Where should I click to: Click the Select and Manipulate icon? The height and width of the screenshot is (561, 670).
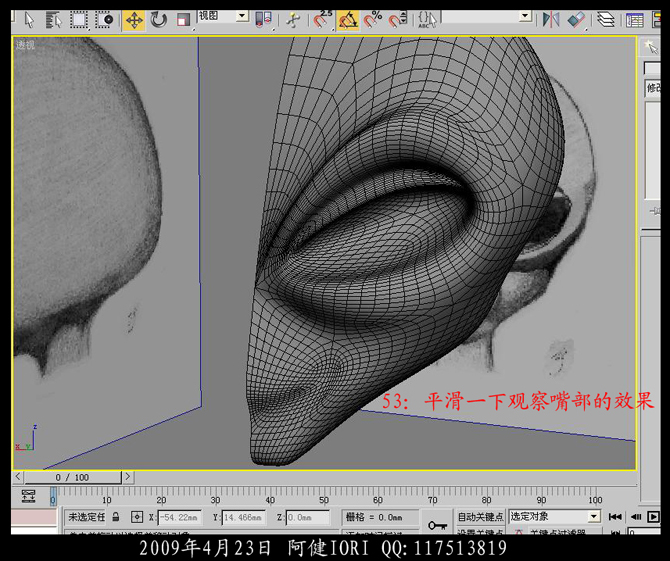pos(293,20)
